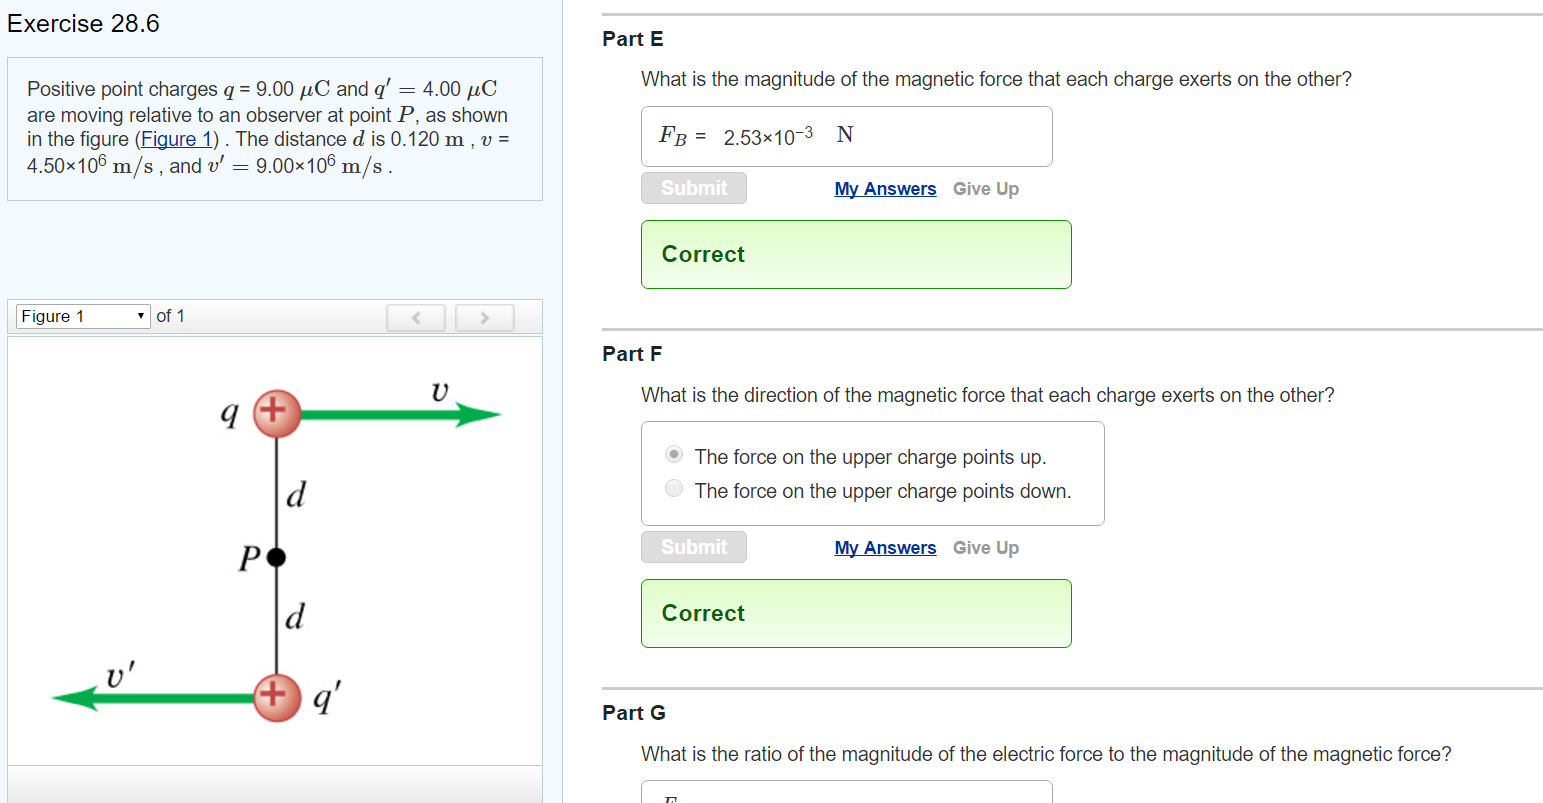Click the Exercise 28.6 title
Screen dimensions: 1543x803
[83, 23]
